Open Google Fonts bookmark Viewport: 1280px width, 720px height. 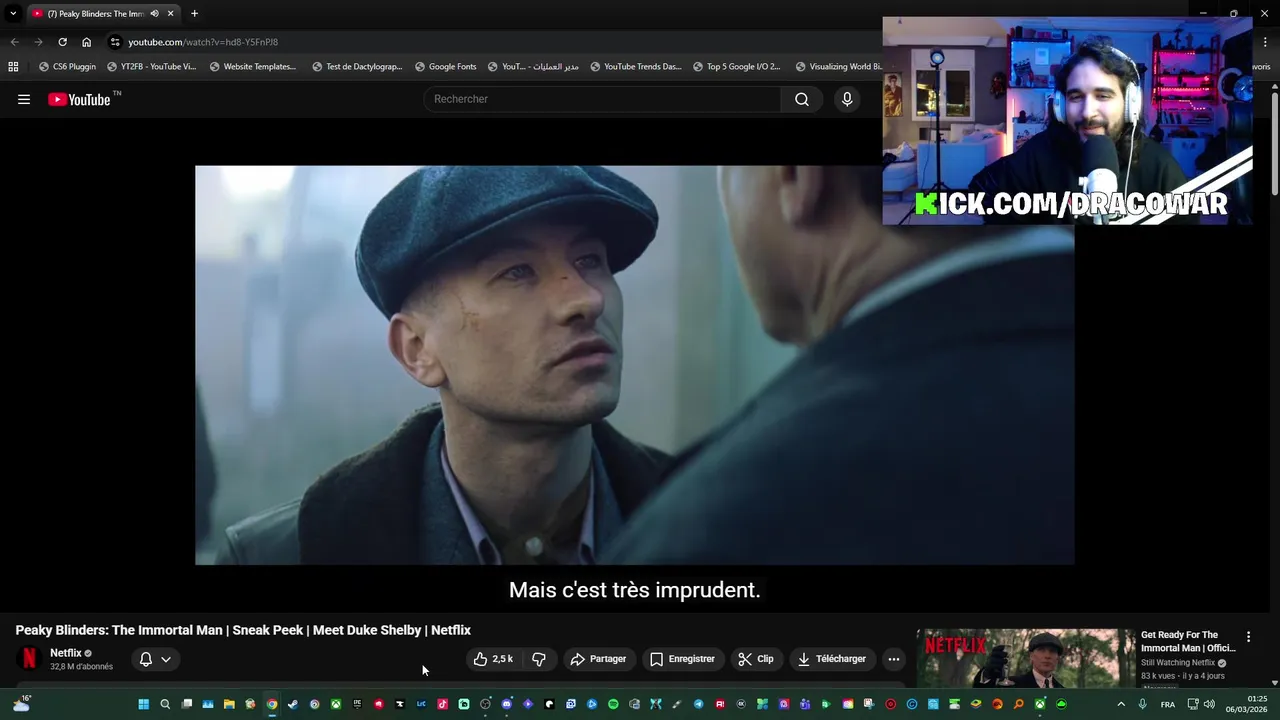coord(445,67)
